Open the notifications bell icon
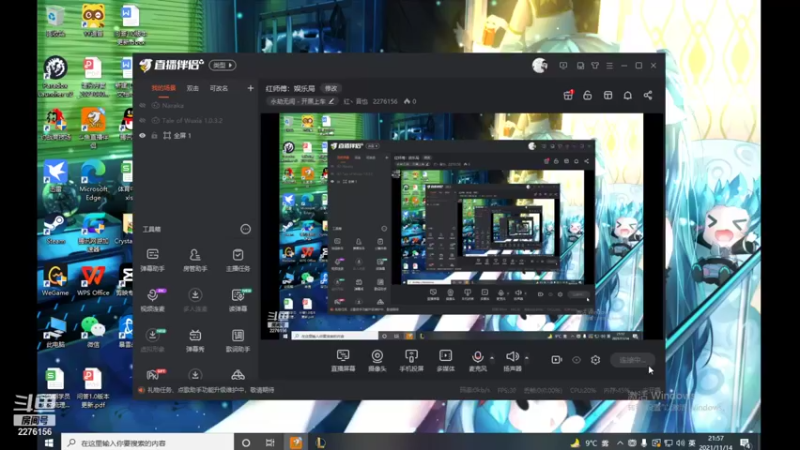 (x=628, y=95)
